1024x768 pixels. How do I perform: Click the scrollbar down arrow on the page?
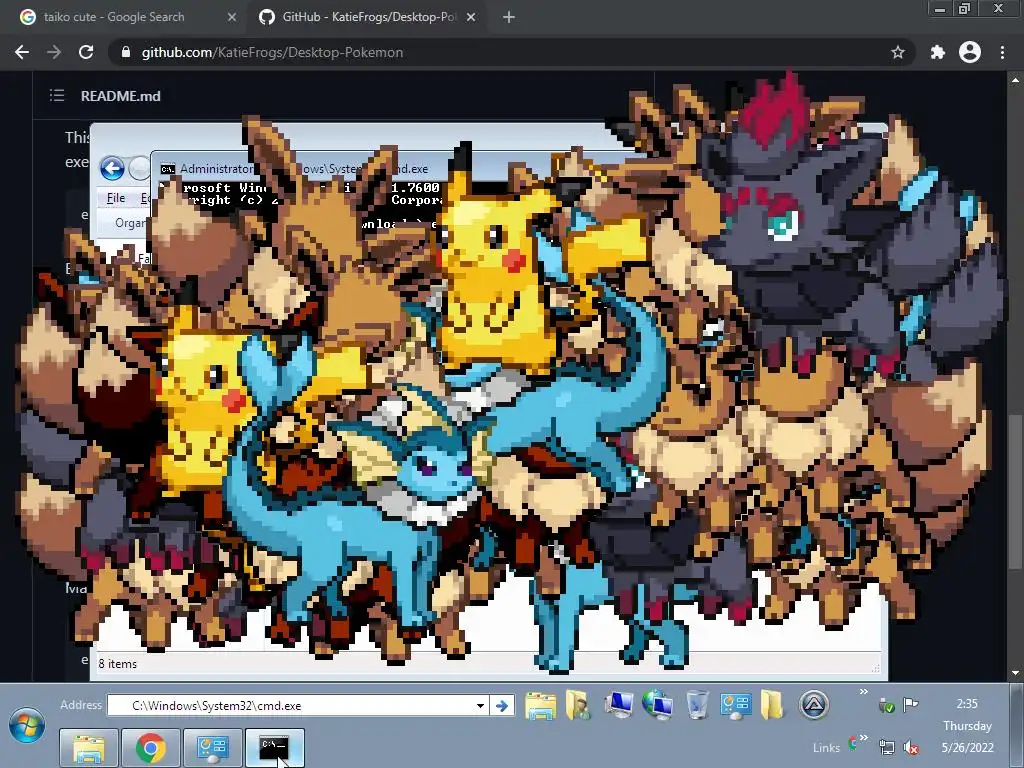(x=1015, y=672)
